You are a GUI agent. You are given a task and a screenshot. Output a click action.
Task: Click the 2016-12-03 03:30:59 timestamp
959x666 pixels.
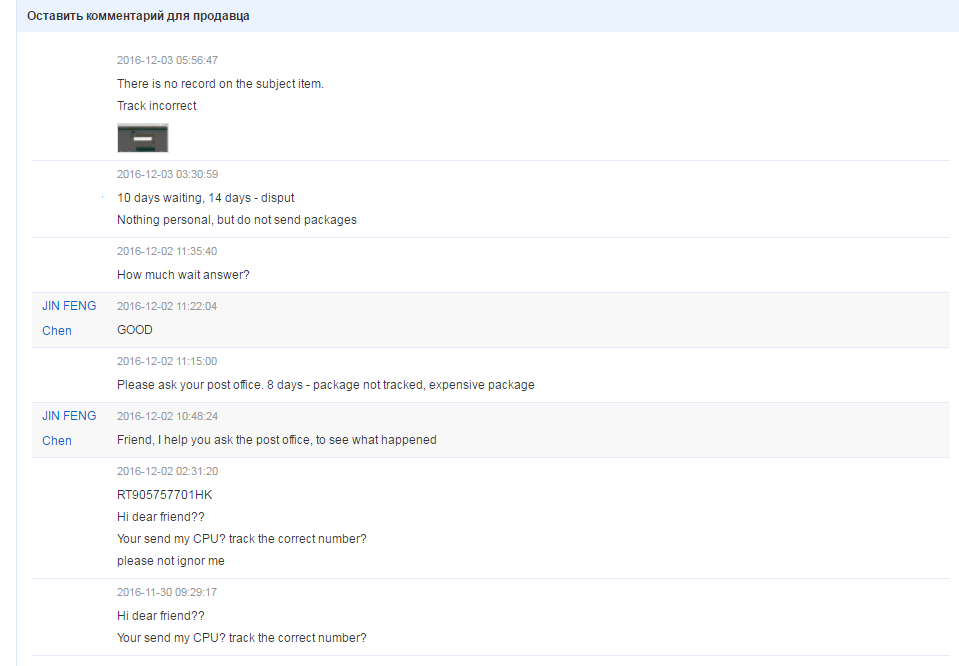click(167, 175)
